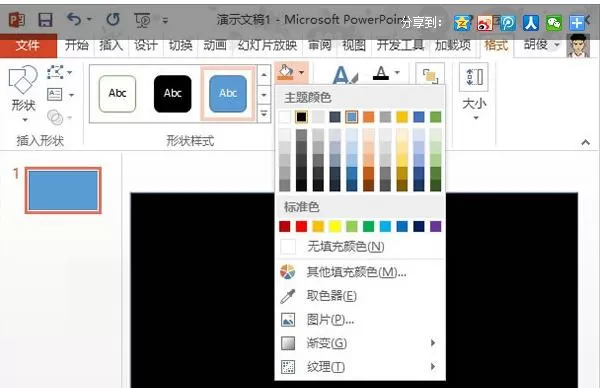The height and width of the screenshot is (388, 600).
Task: Switch to the 插入 Insert tab
Action: [111, 45]
